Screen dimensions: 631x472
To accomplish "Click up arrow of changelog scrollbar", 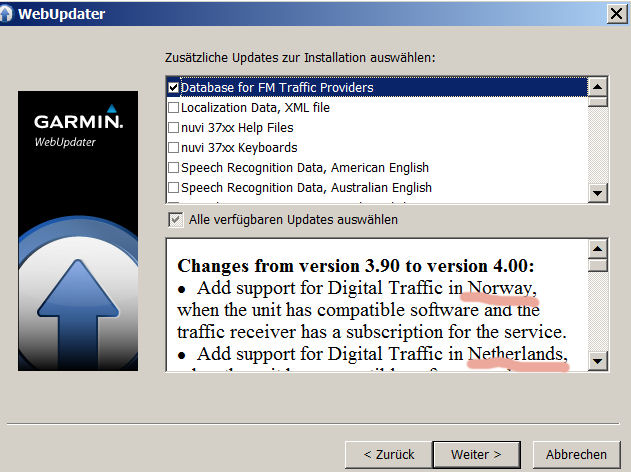I will tap(597, 249).
